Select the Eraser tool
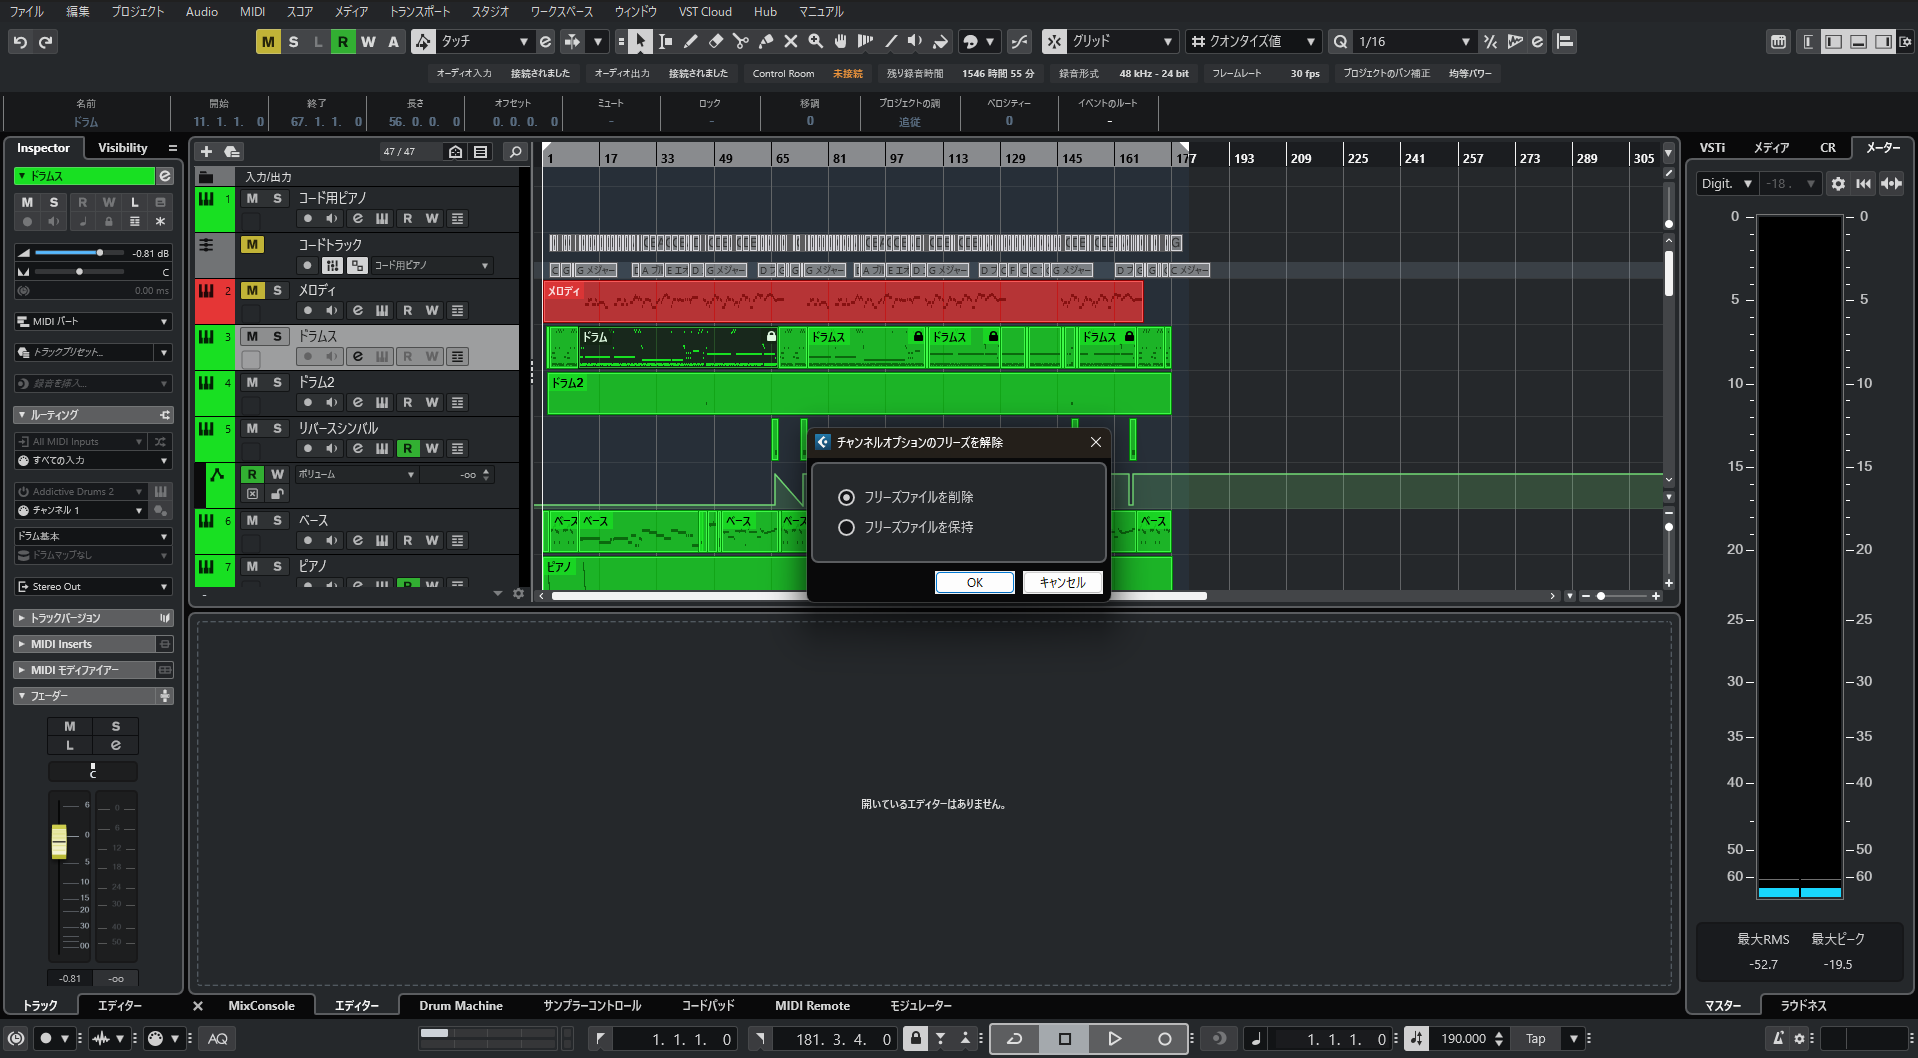The height and width of the screenshot is (1058, 1918). [715, 41]
